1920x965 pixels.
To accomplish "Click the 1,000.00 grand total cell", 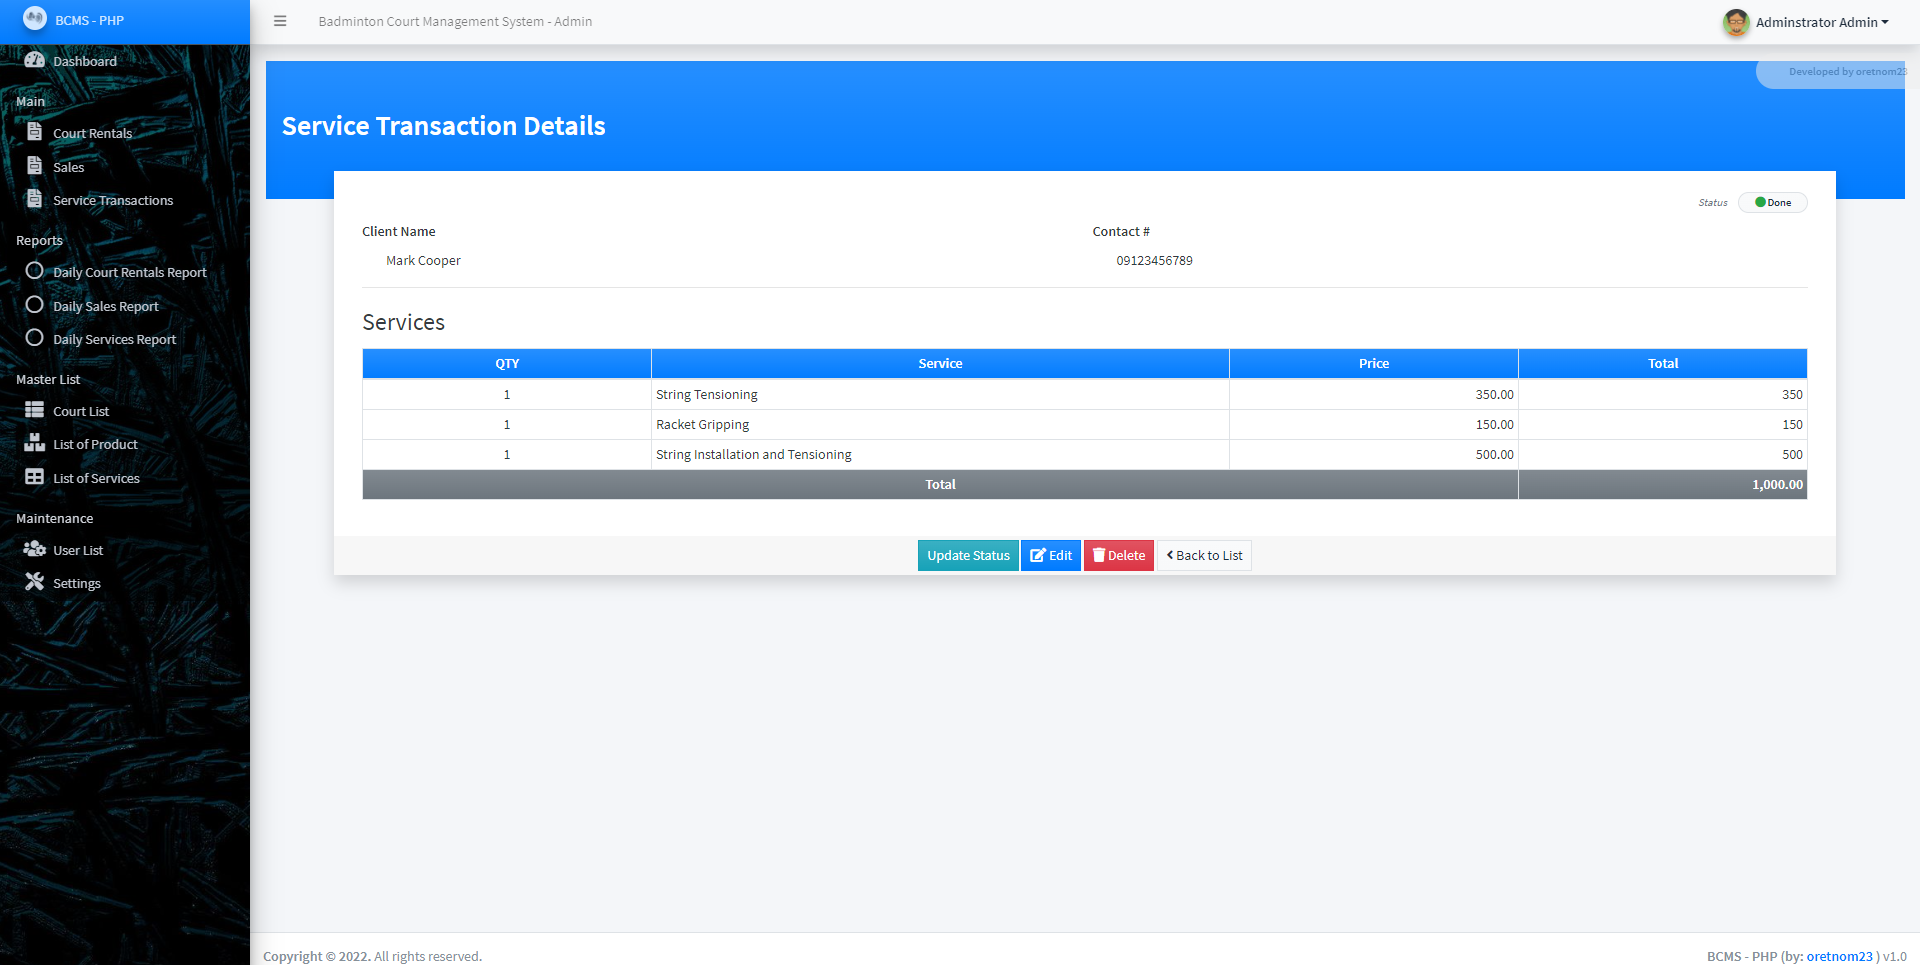I will (1663, 484).
